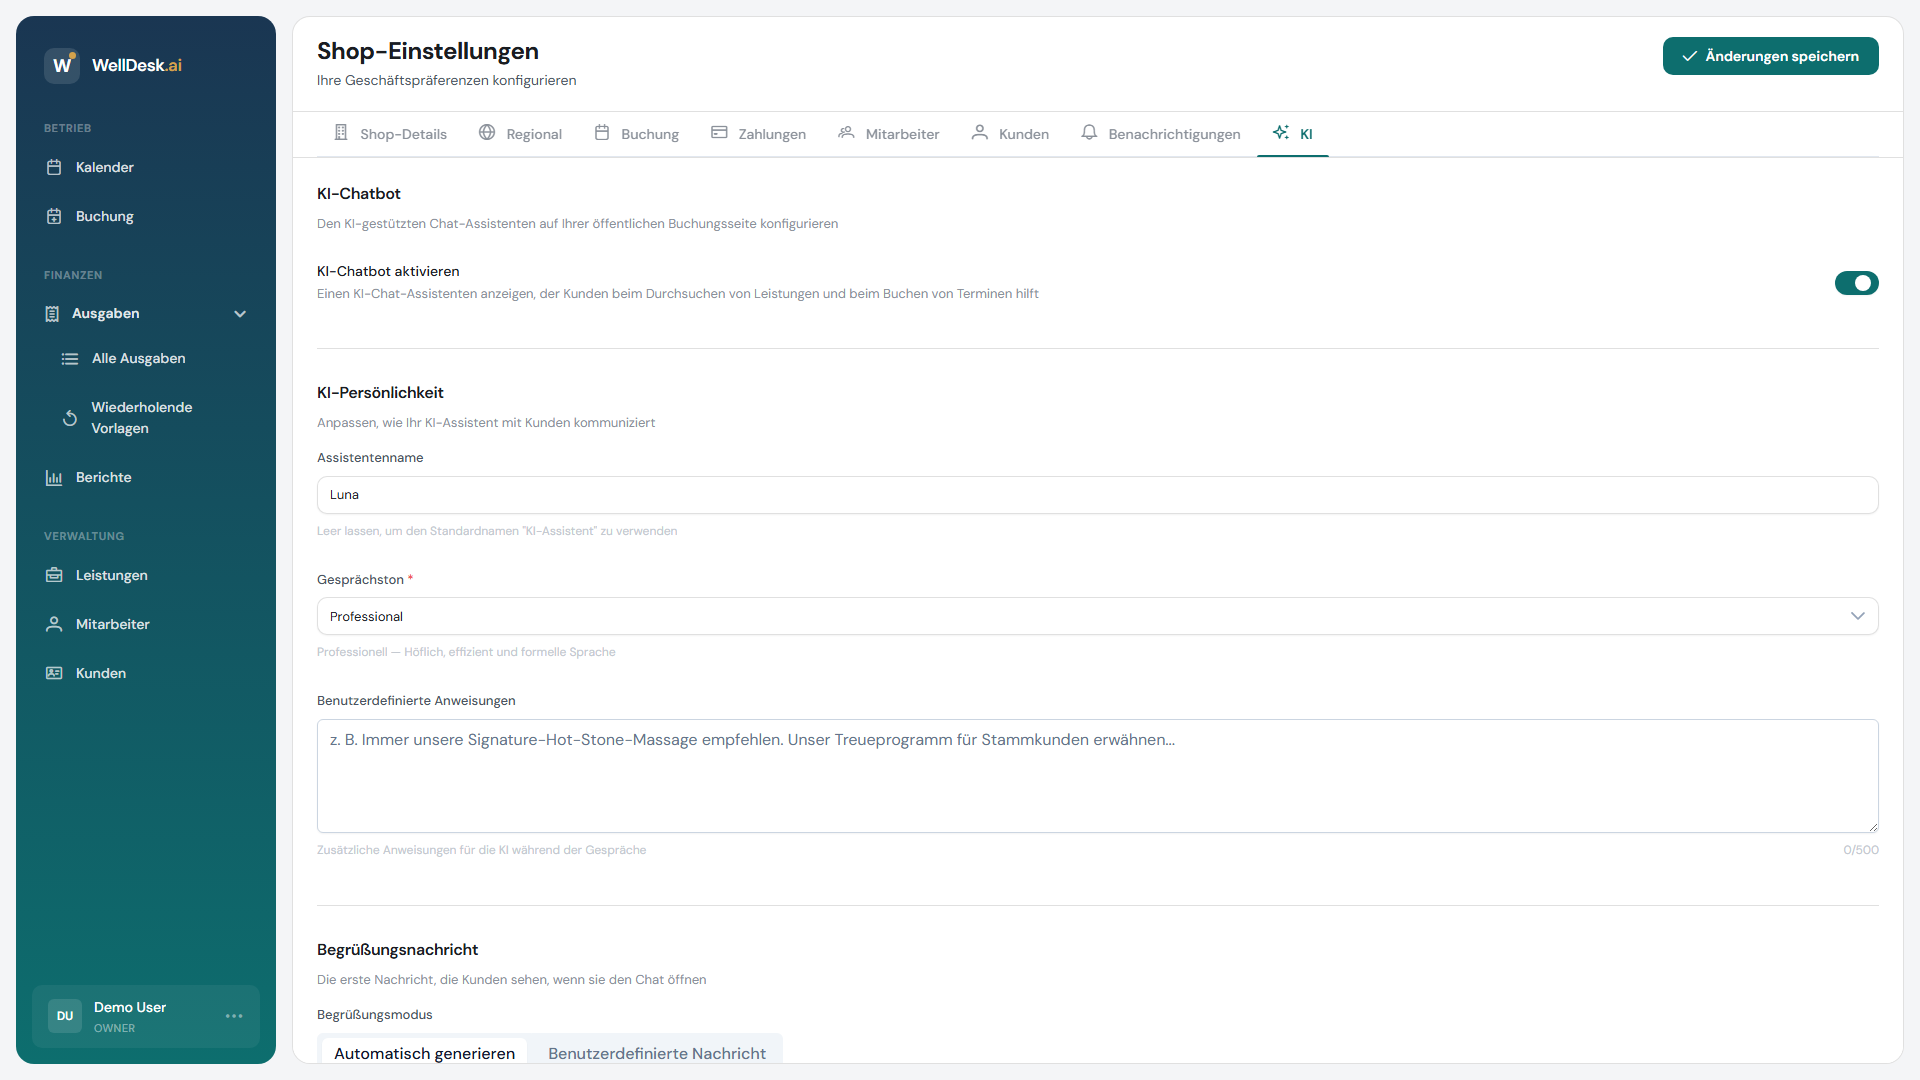The height and width of the screenshot is (1080, 1920).
Task: Open Alle Ausgaben from the sidebar
Action: pyautogui.click(x=137, y=358)
